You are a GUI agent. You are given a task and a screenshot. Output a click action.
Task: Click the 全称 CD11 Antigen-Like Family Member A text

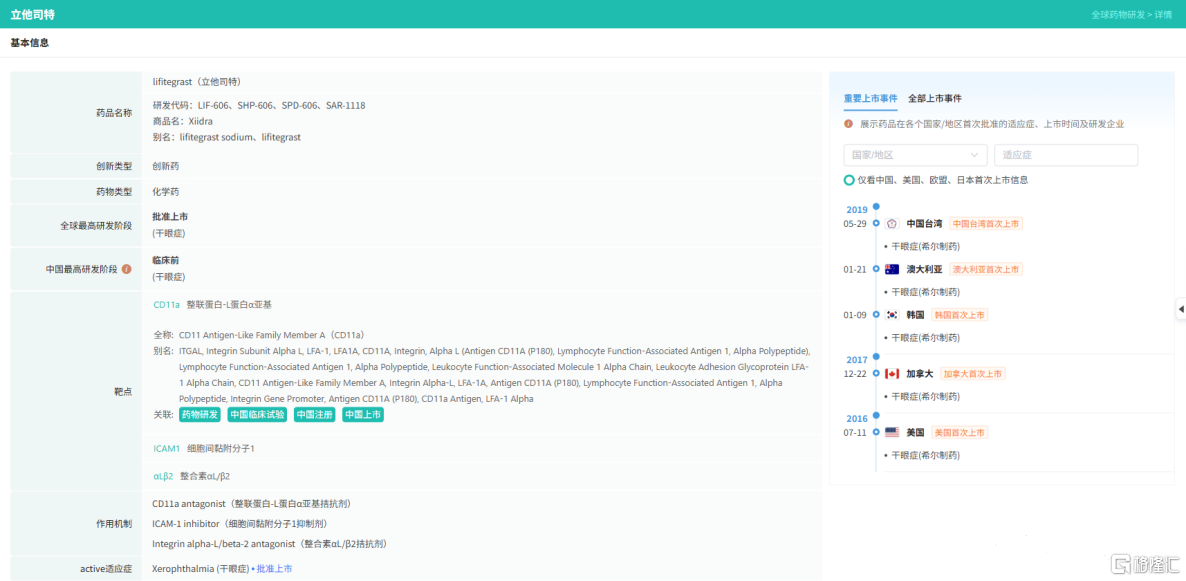pyautogui.click(x=260, y=335)
